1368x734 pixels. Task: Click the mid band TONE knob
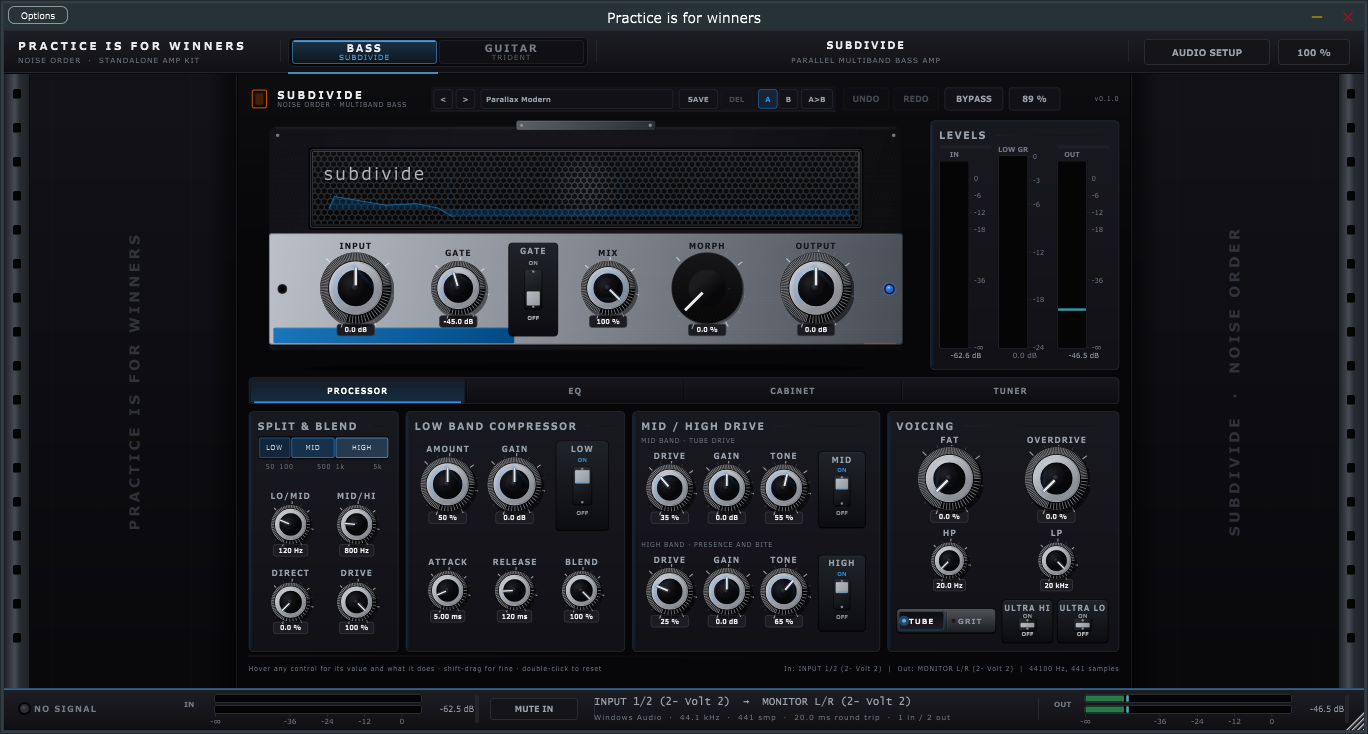tap(783, 489)
